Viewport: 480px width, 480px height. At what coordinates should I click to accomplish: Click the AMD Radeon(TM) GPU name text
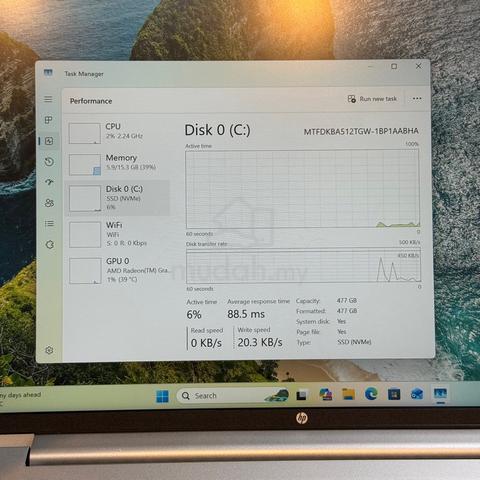tap(138, 271)
